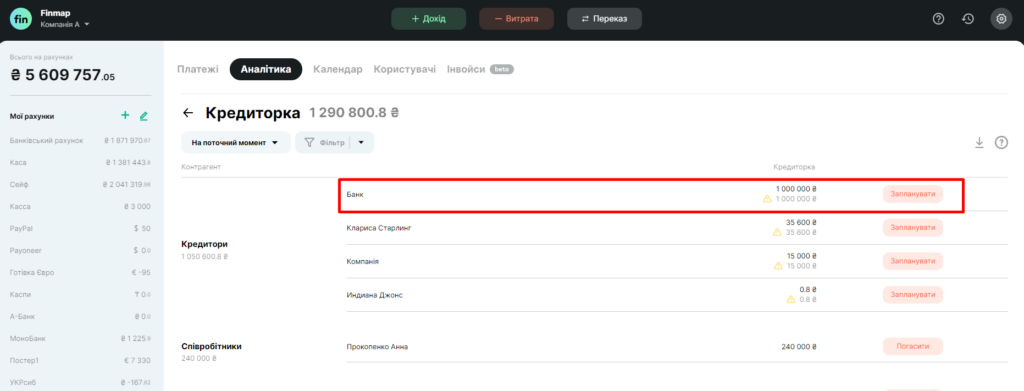Go back with arrow beside Кредиторка
This screenshot has height=391, width=1024.
pos(188,113)
